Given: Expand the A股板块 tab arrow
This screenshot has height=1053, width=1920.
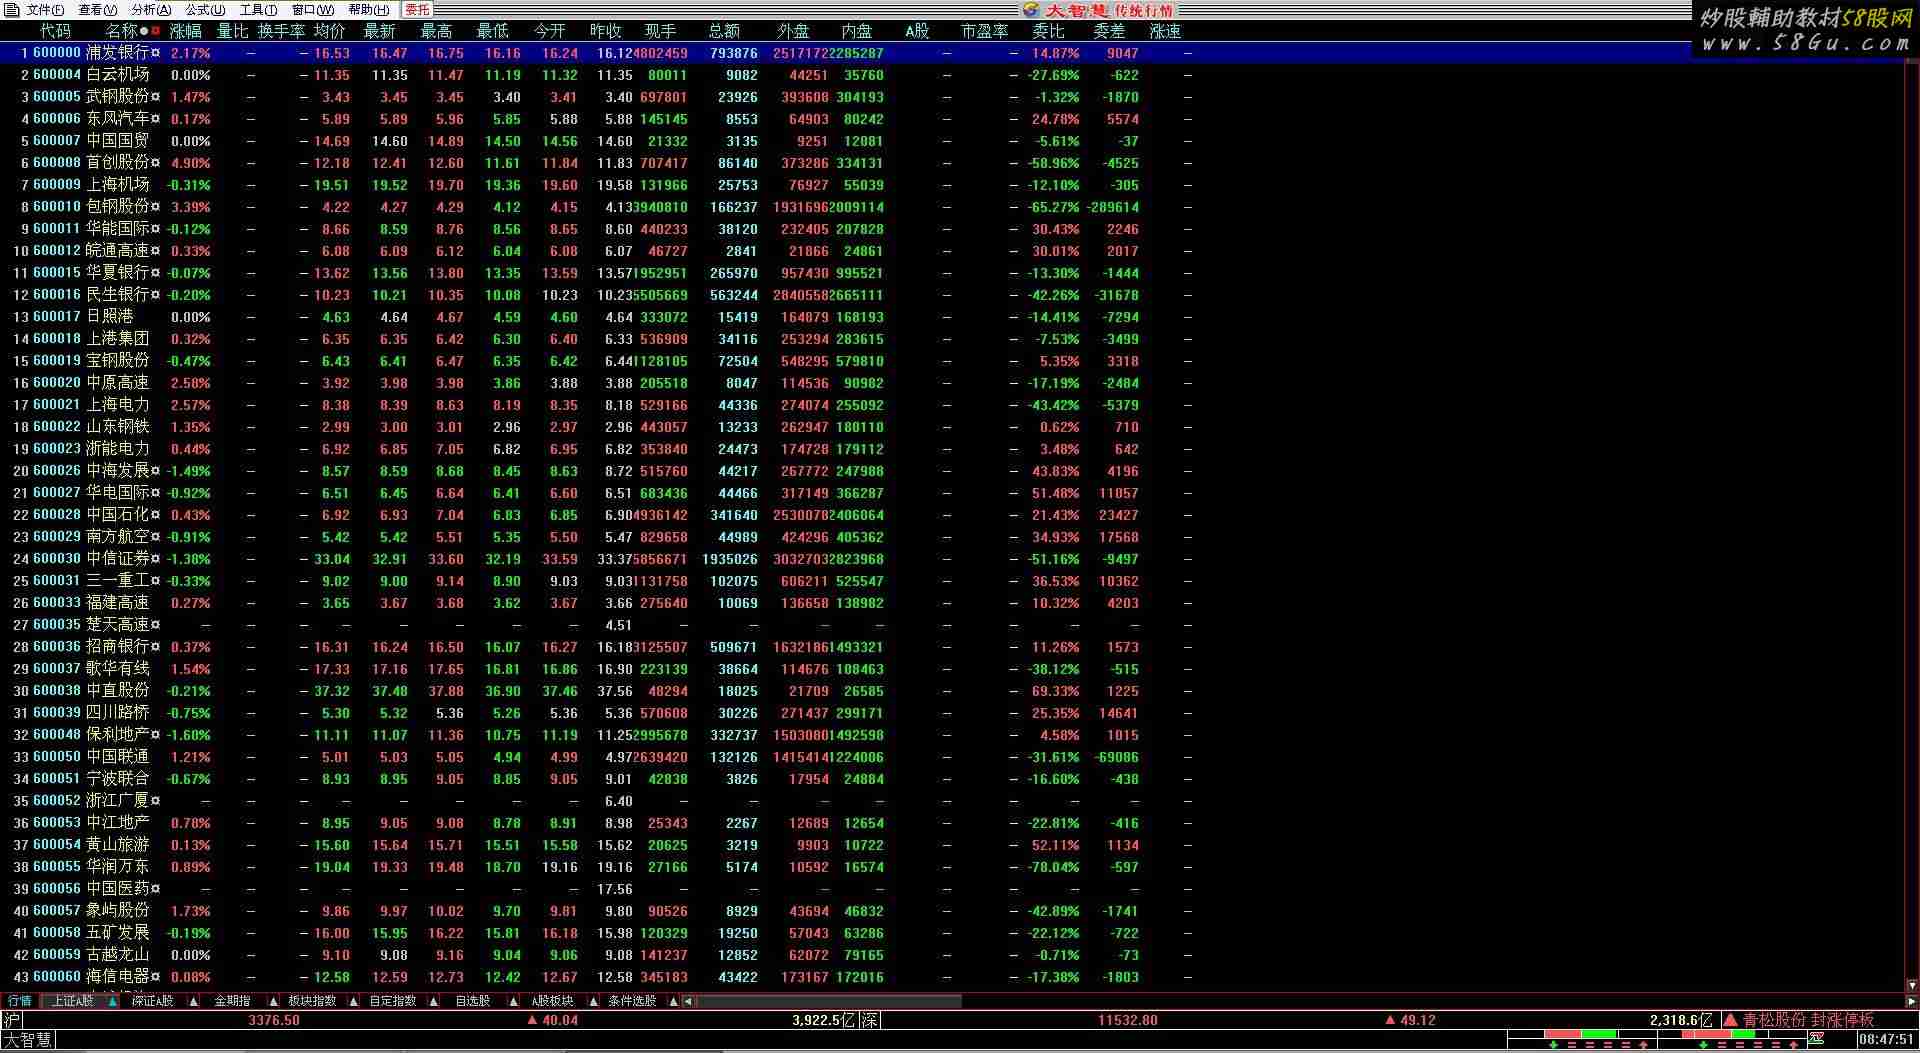Looking at the screenshot, I should coord(593,1001).
